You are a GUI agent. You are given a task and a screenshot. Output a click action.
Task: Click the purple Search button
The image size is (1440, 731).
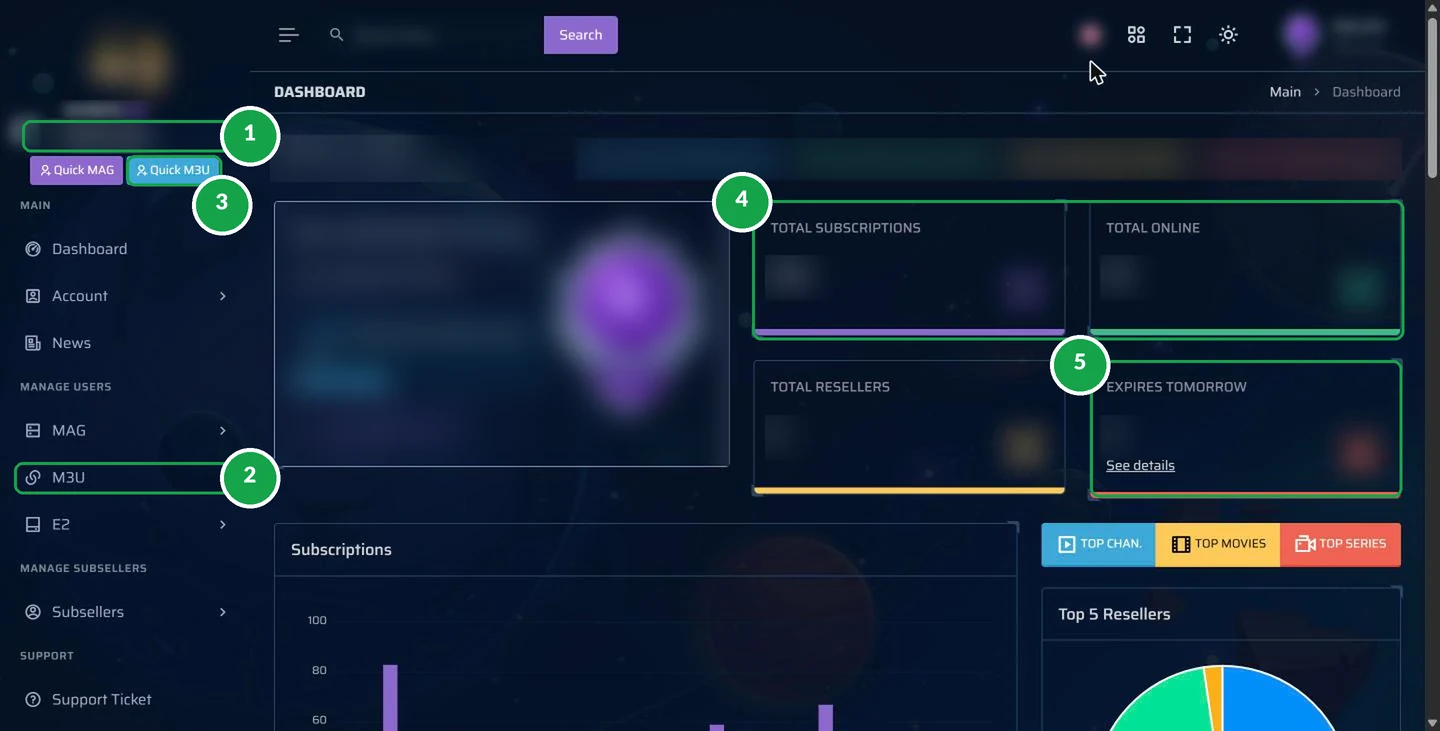pyautogui.click(x=581, y=35)
